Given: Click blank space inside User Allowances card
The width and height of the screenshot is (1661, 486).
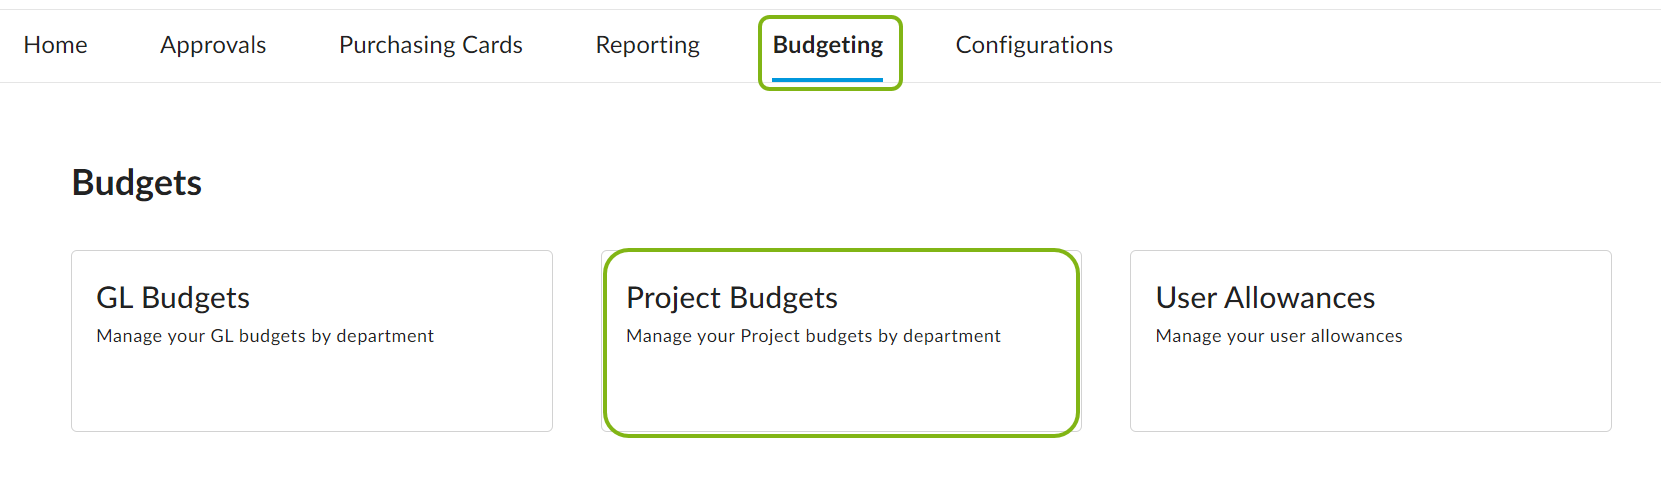Looking at the screenshot, I should (1370, 395).
